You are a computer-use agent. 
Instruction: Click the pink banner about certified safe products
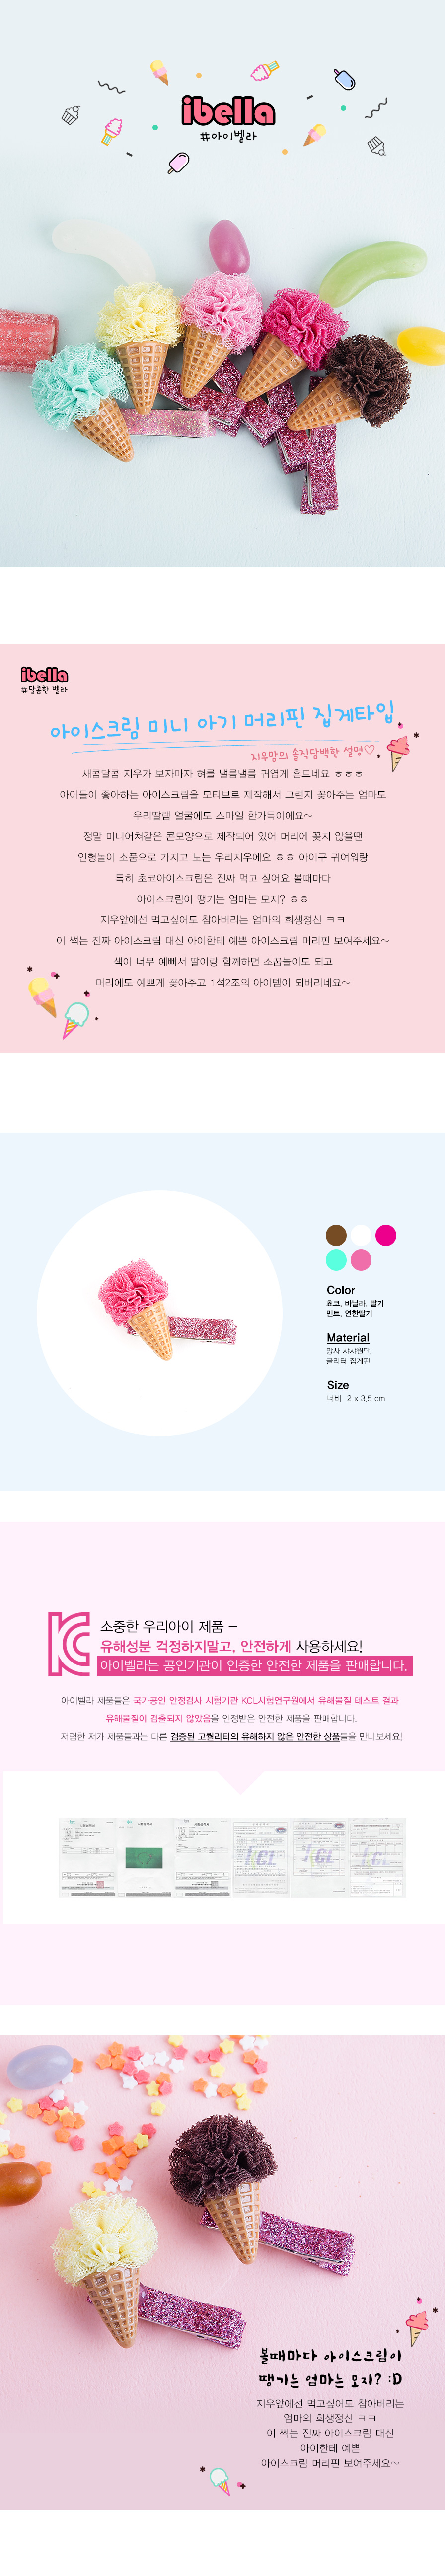point(254,1665)
